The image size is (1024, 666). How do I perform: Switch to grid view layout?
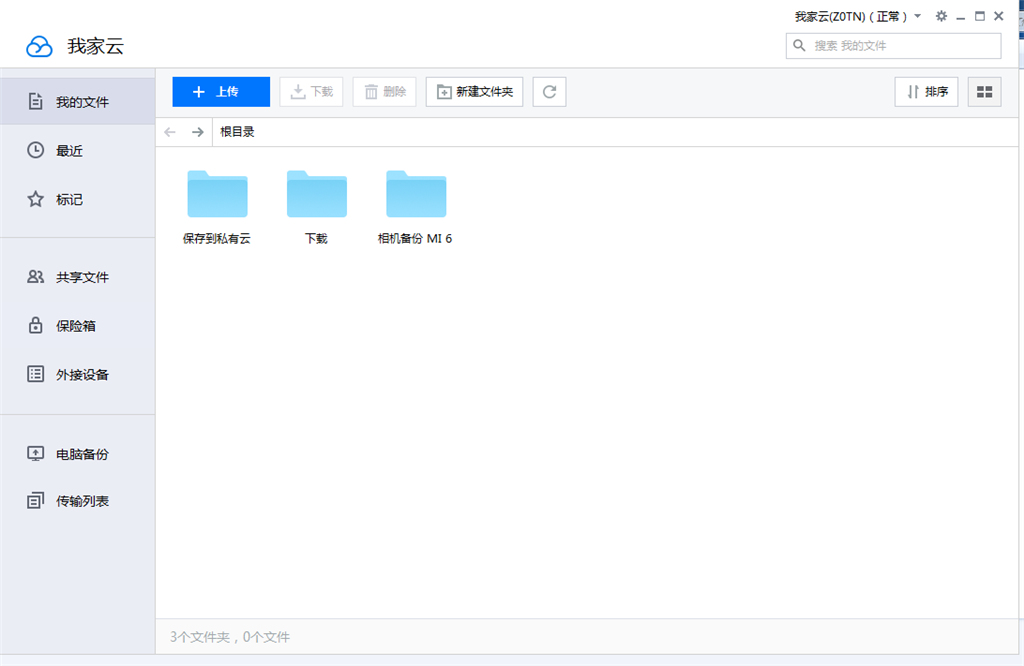[x=984, y=91]
